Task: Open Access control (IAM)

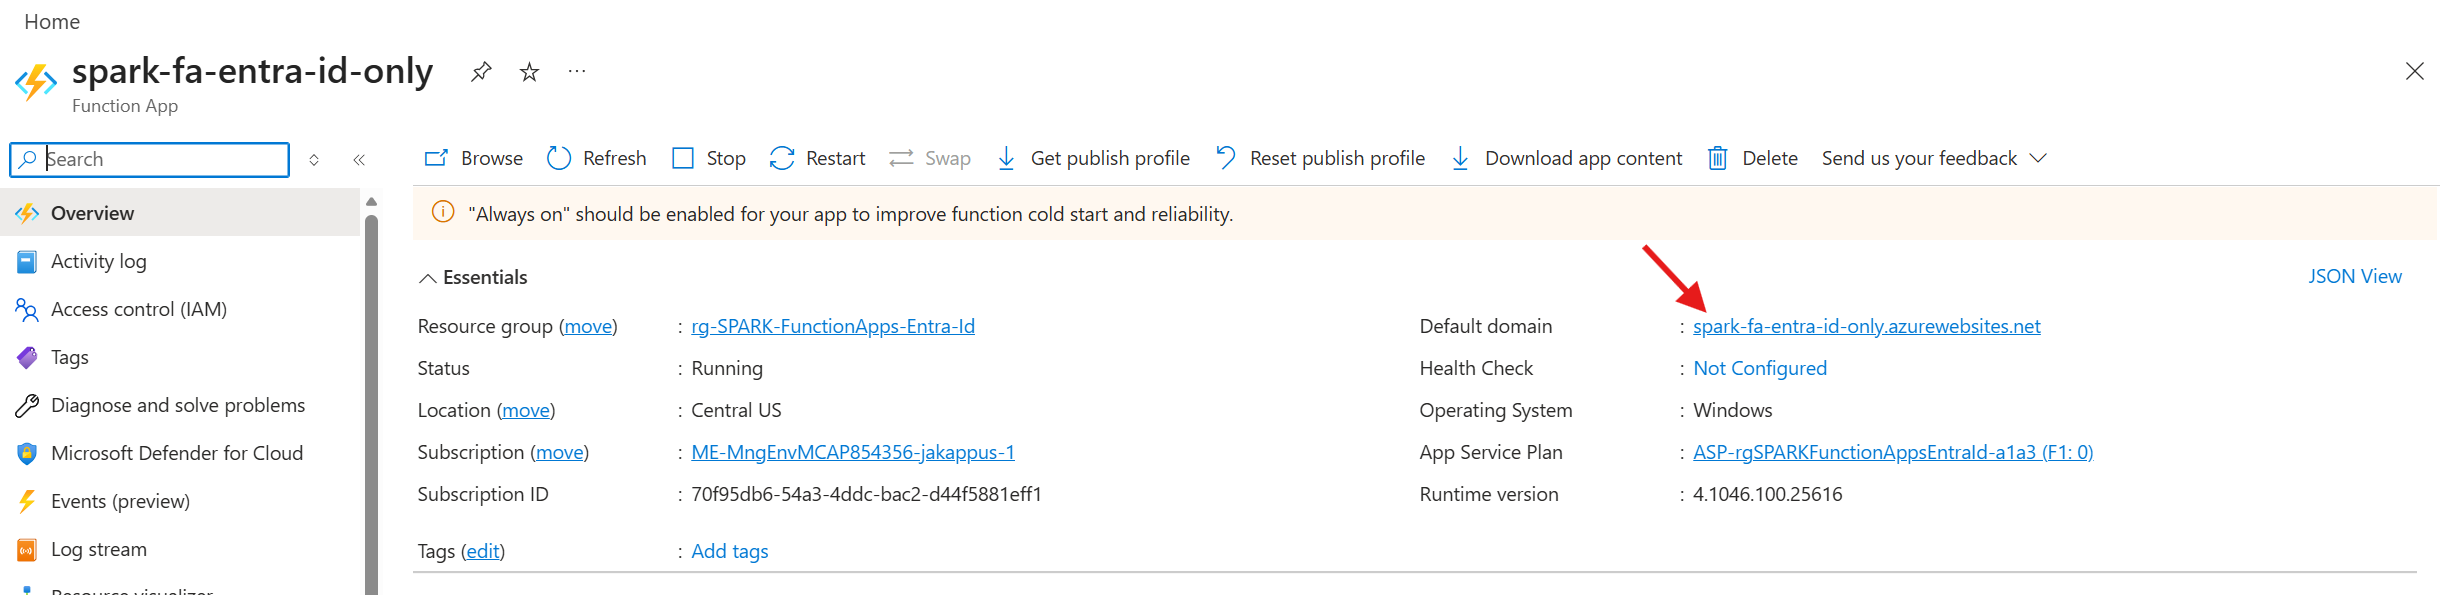Action: [138, 310]
